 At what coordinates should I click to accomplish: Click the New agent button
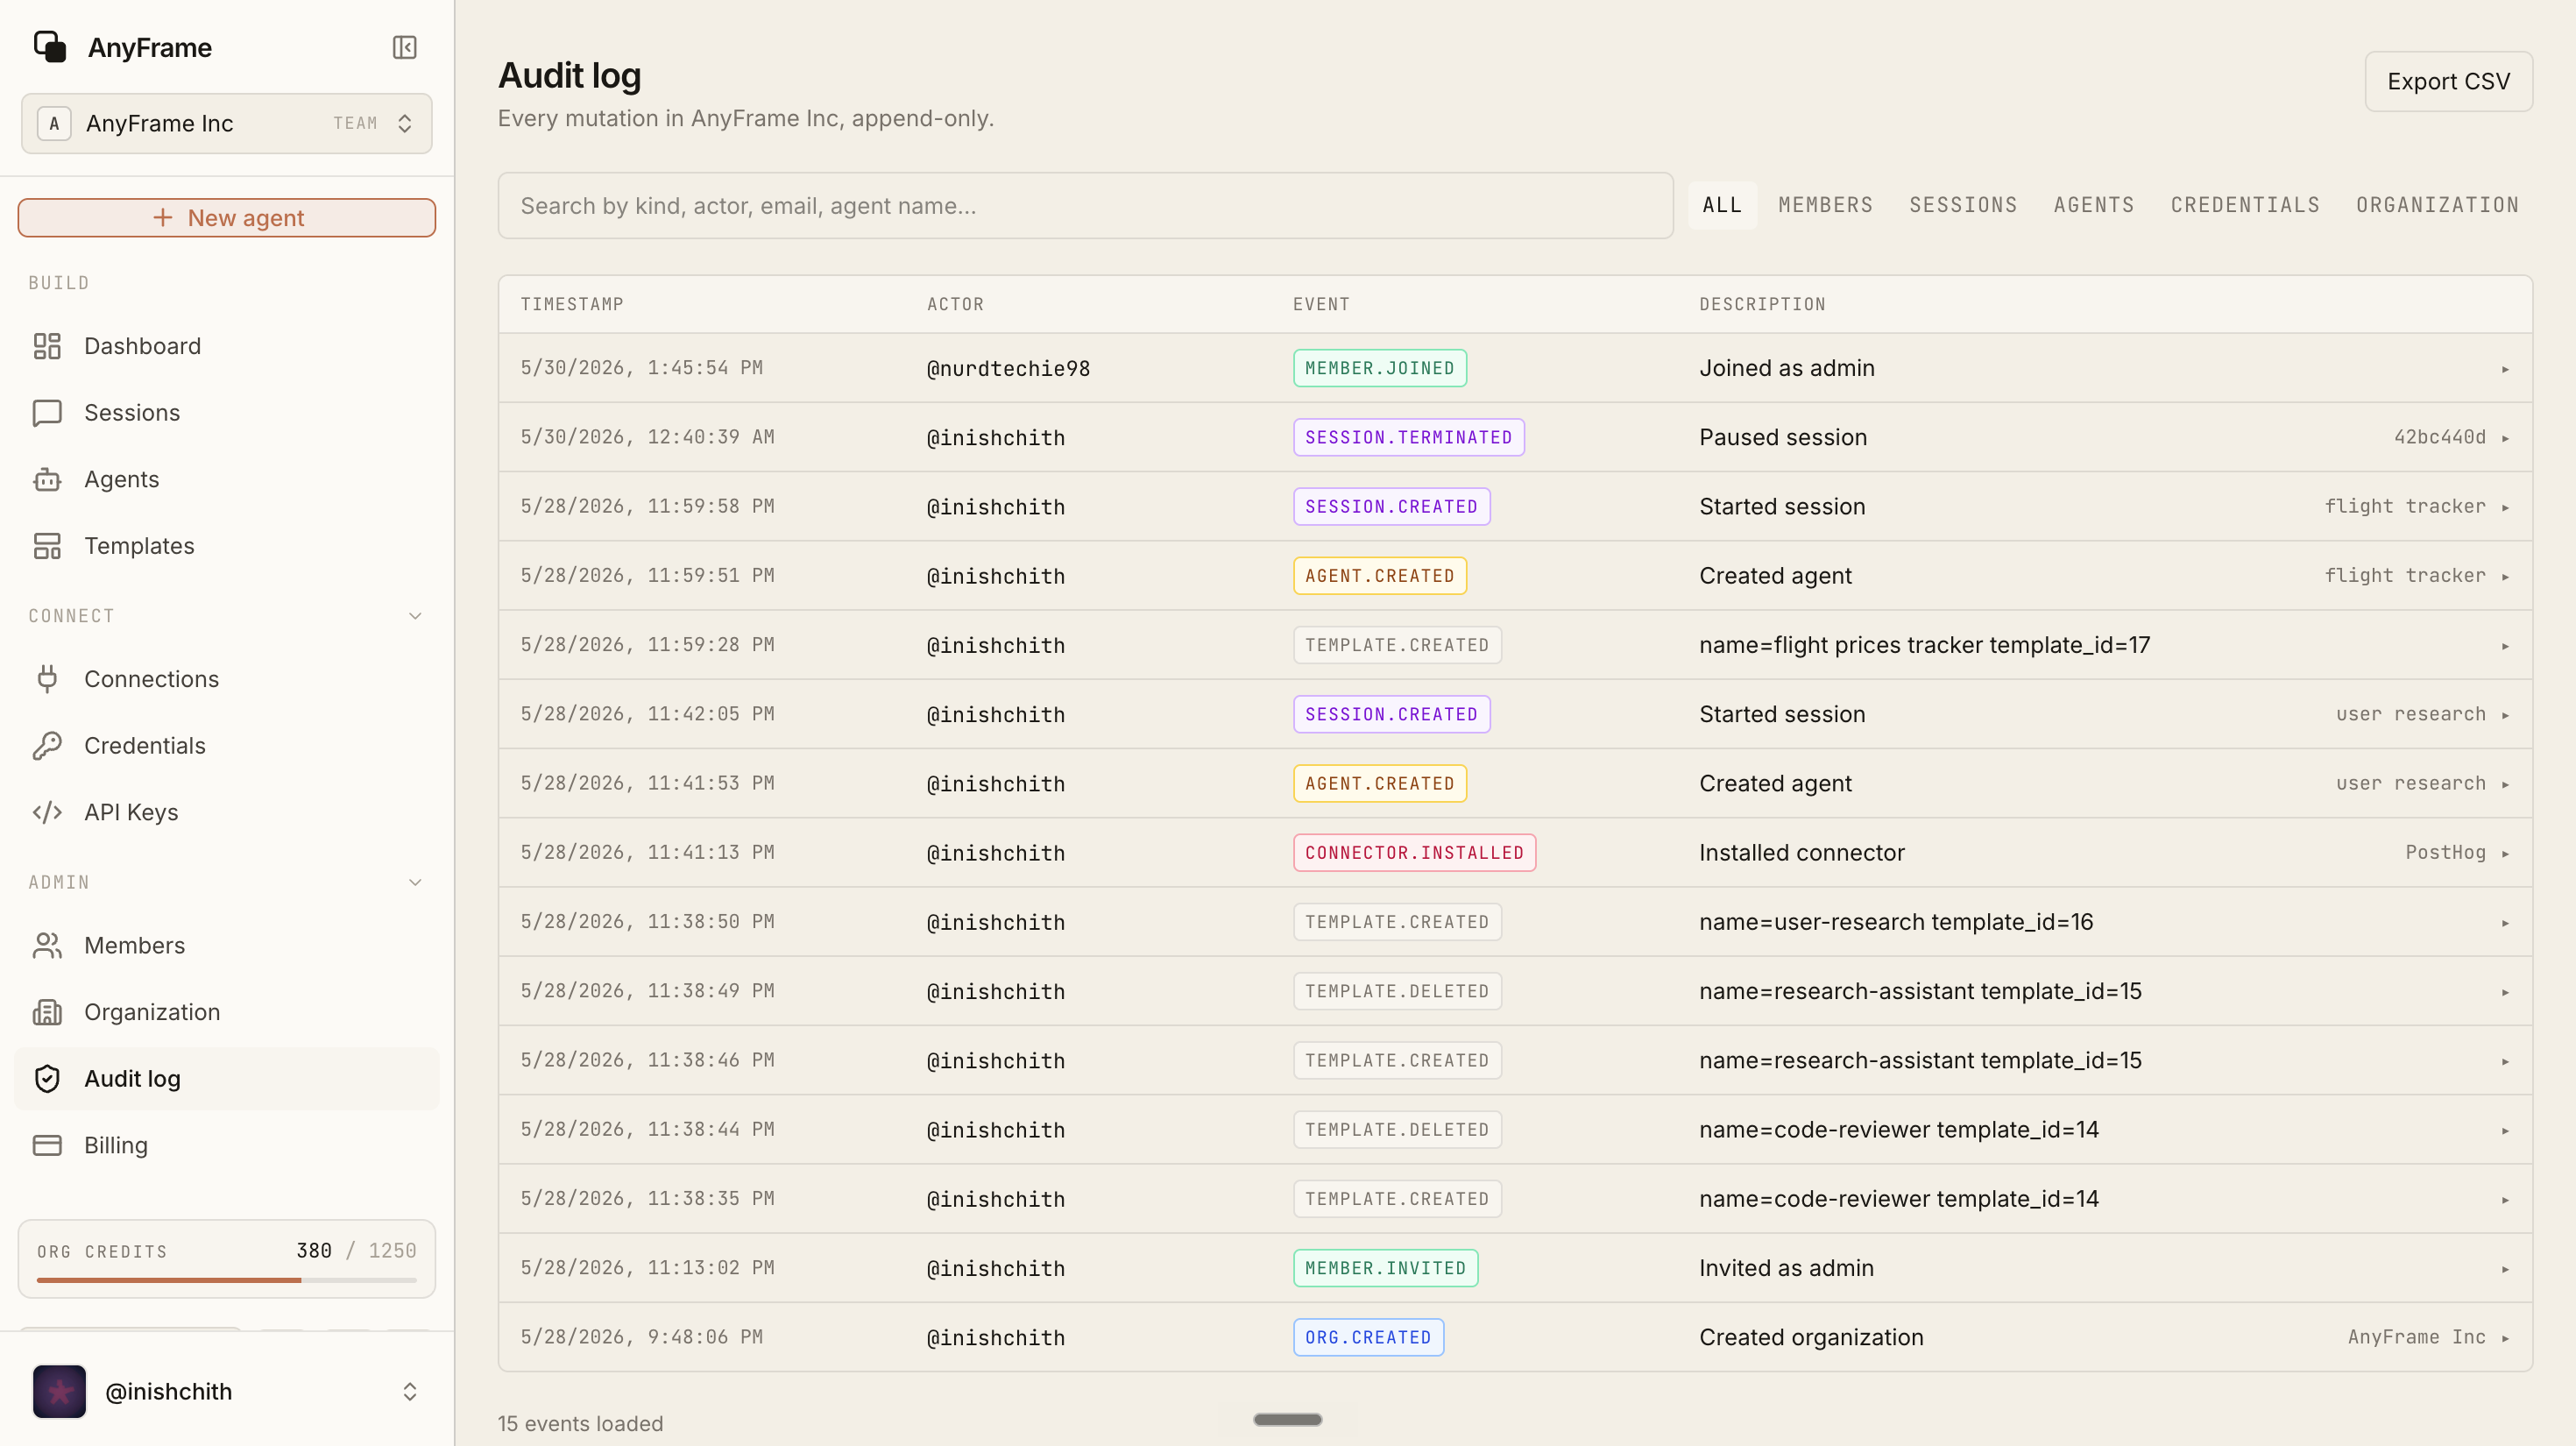[x=227, y=217]
